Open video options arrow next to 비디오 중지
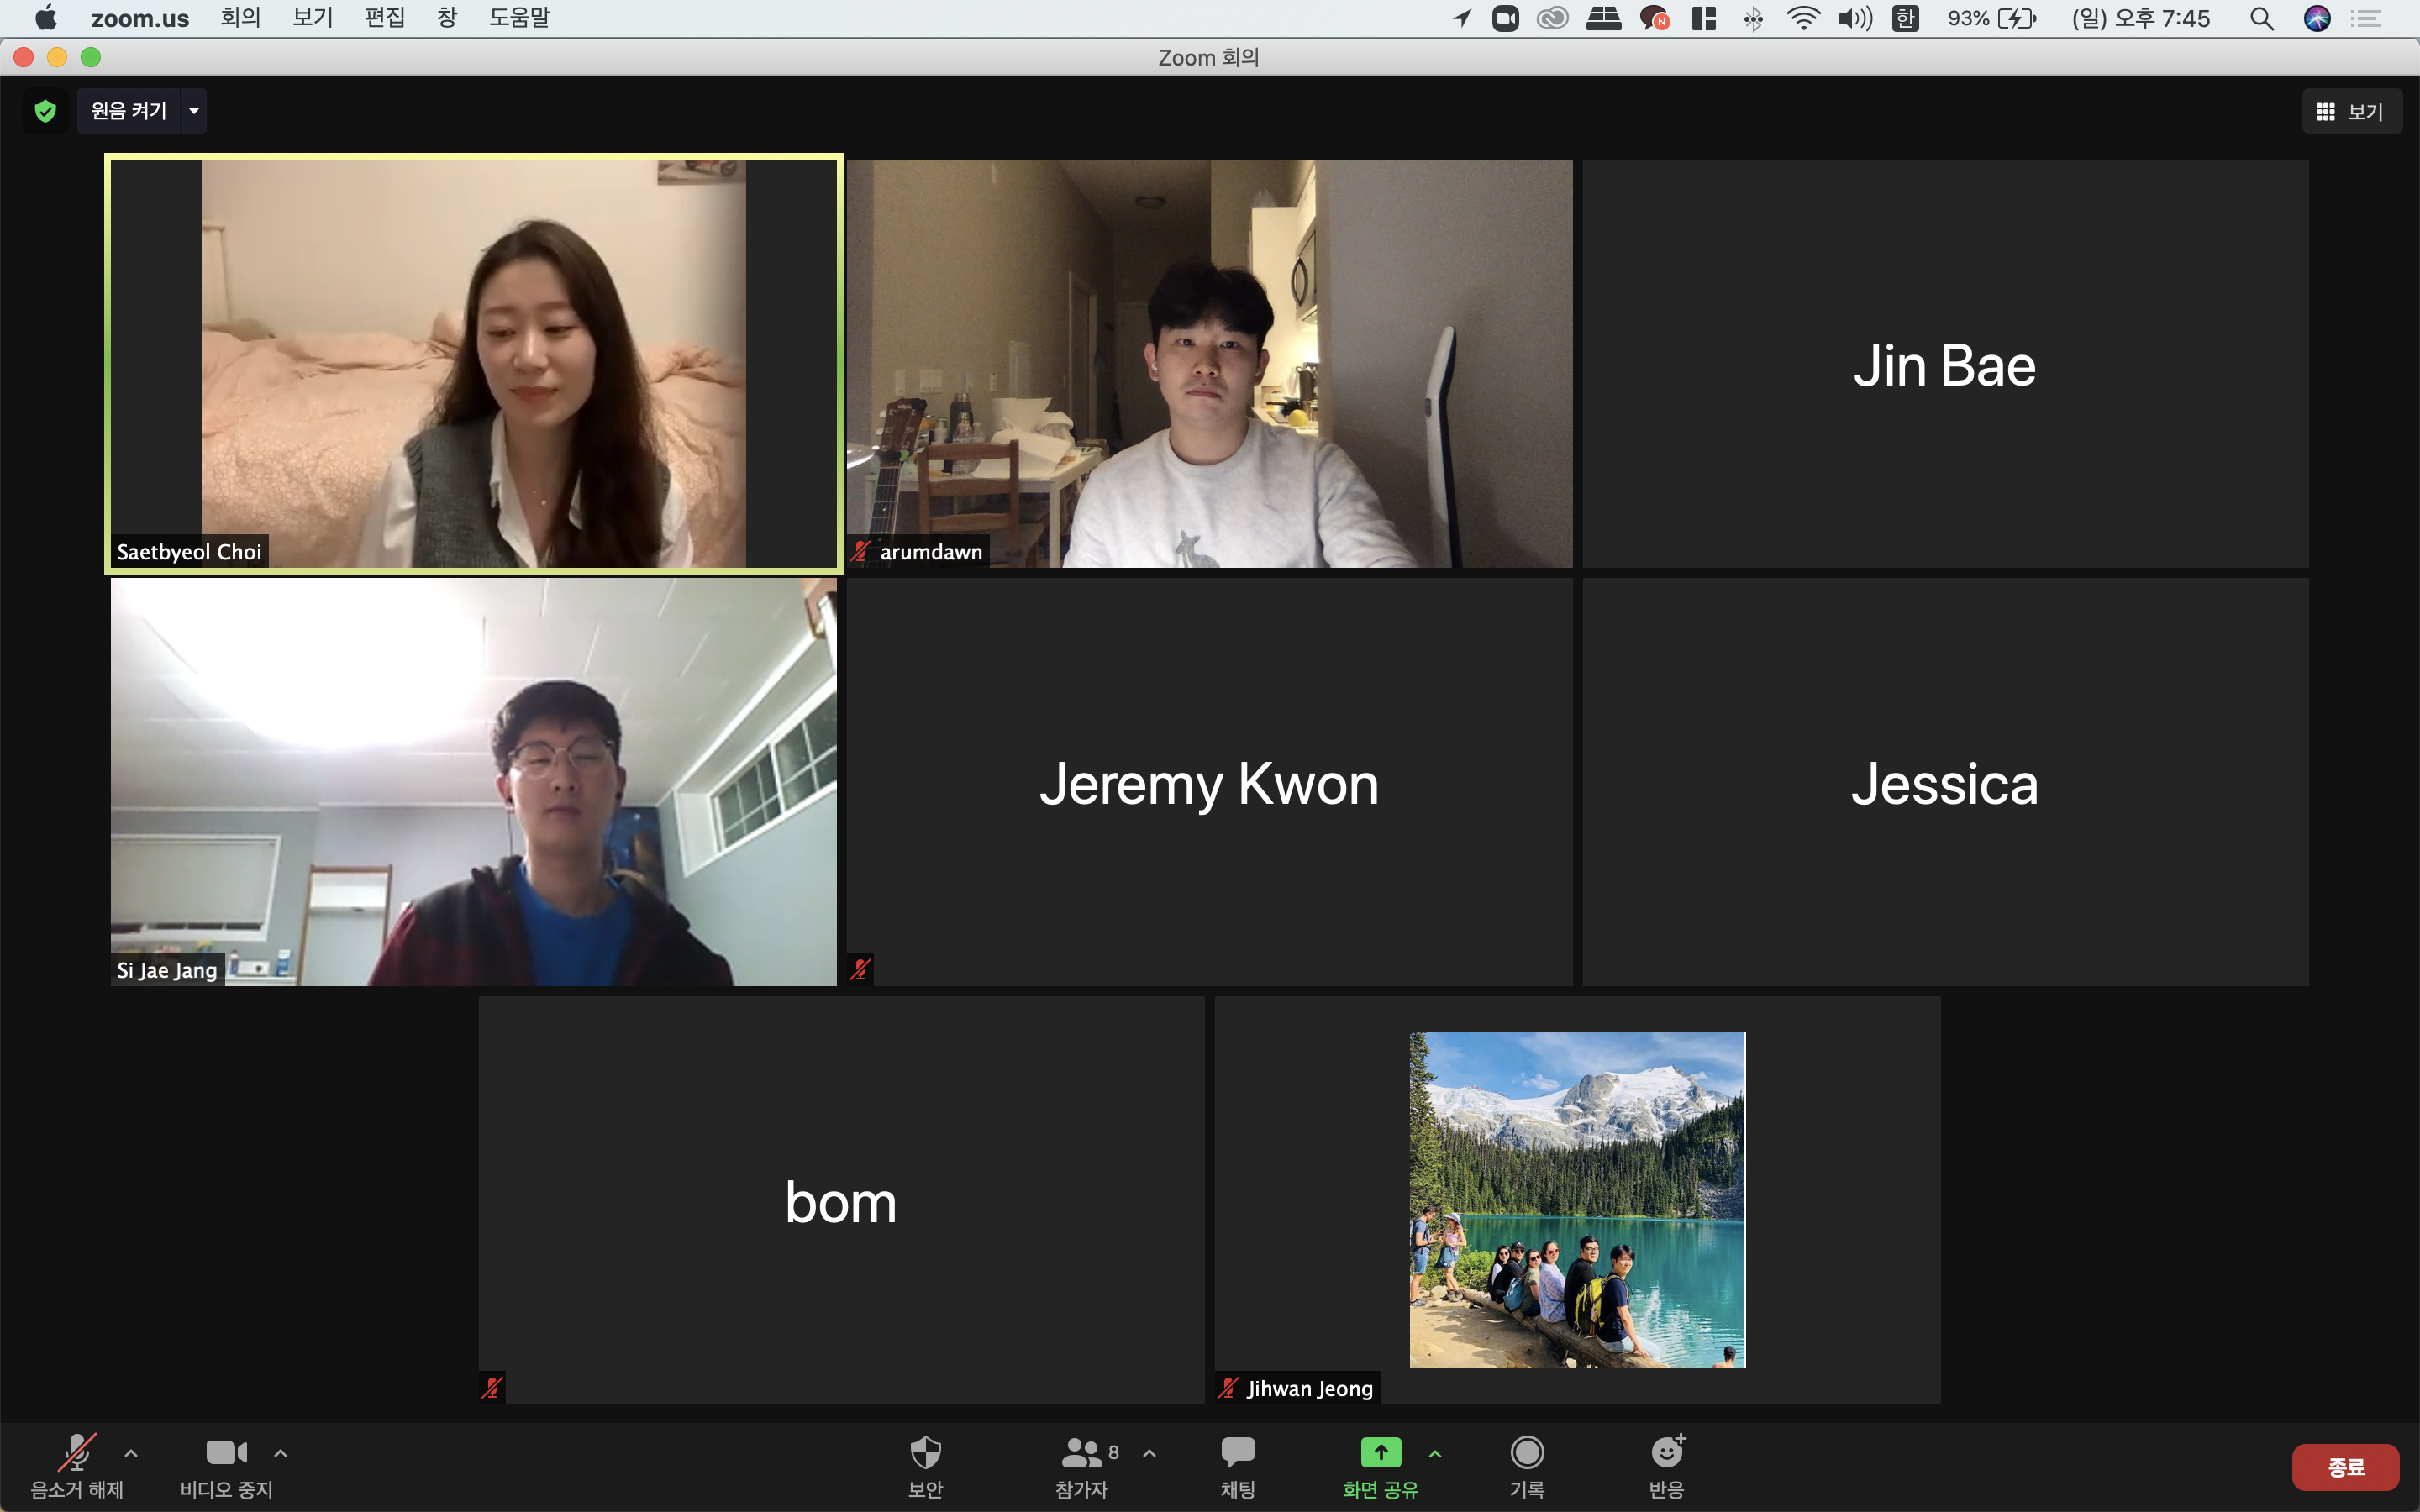2420x1512 pixels. tap(281, 1453)
